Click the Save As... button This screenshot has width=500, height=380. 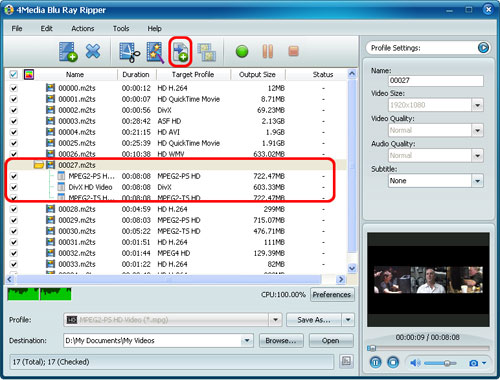pos(314,320)
